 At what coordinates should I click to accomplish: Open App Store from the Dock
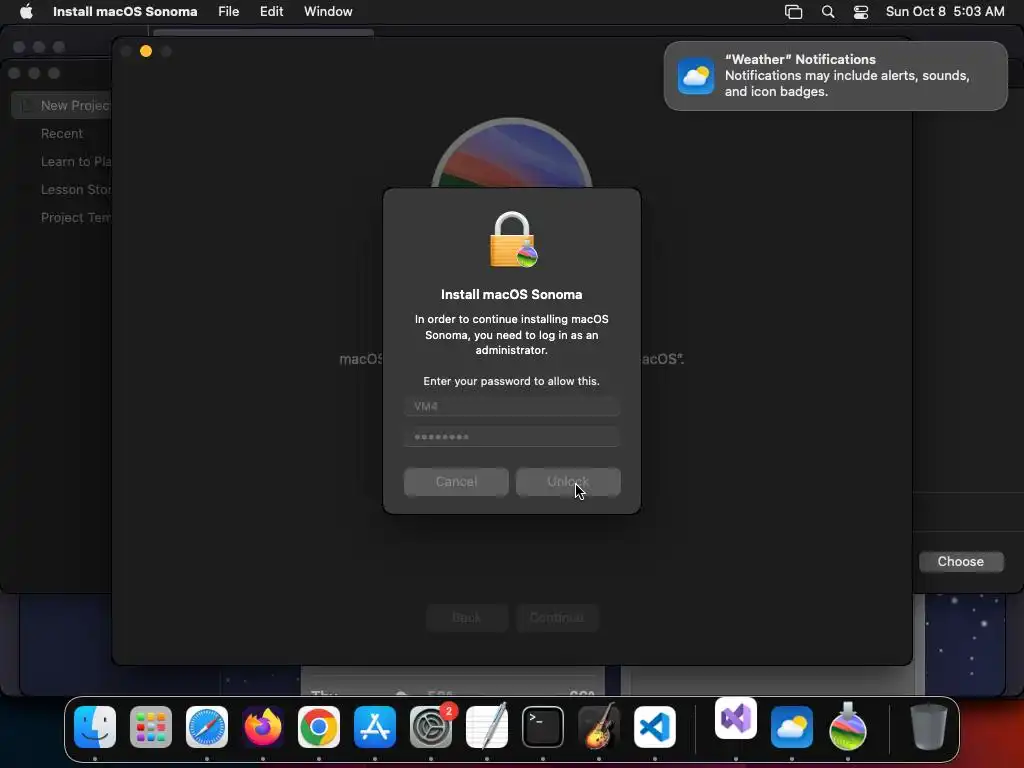[375, 727]
